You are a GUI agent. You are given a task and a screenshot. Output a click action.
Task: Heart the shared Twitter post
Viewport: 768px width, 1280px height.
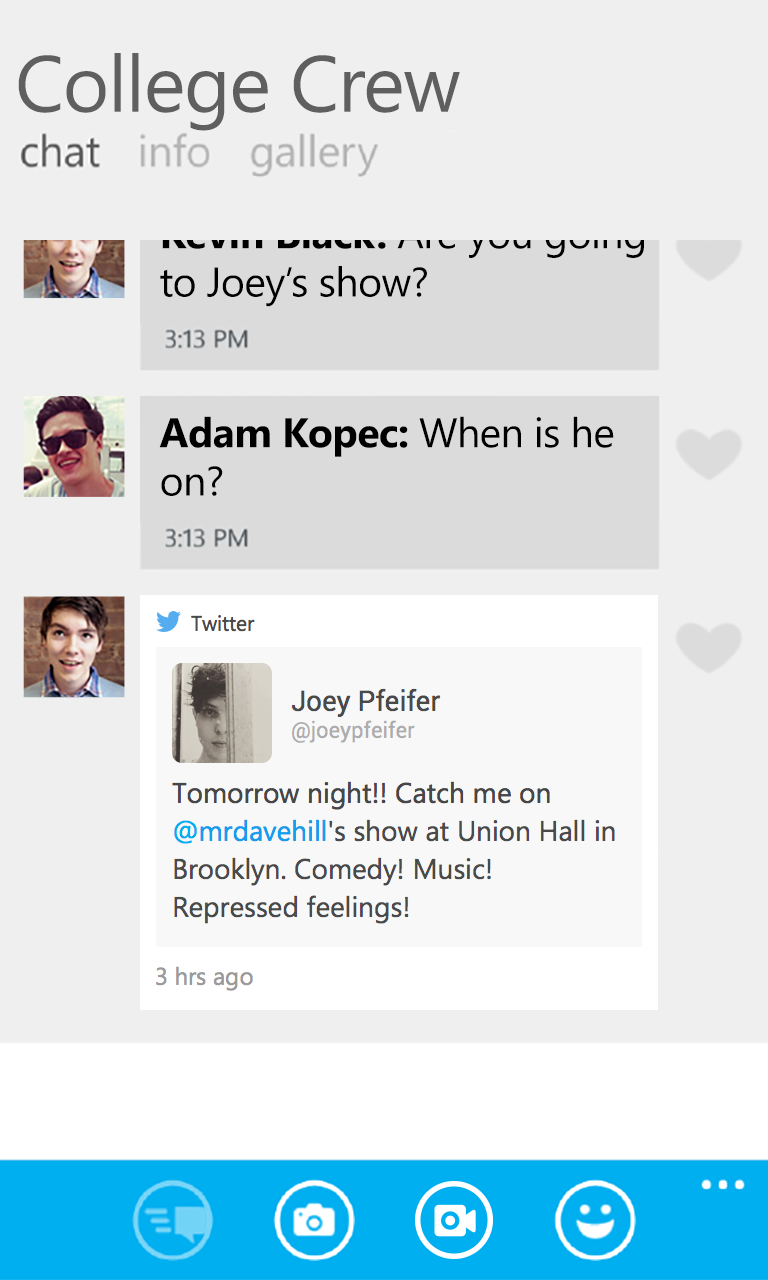(x=709, y=647)
